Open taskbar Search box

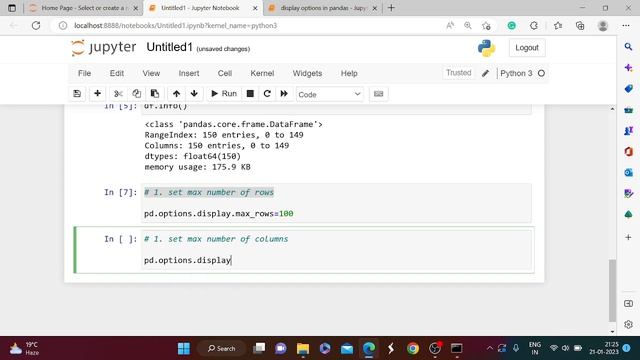click(x=222, y=348)
